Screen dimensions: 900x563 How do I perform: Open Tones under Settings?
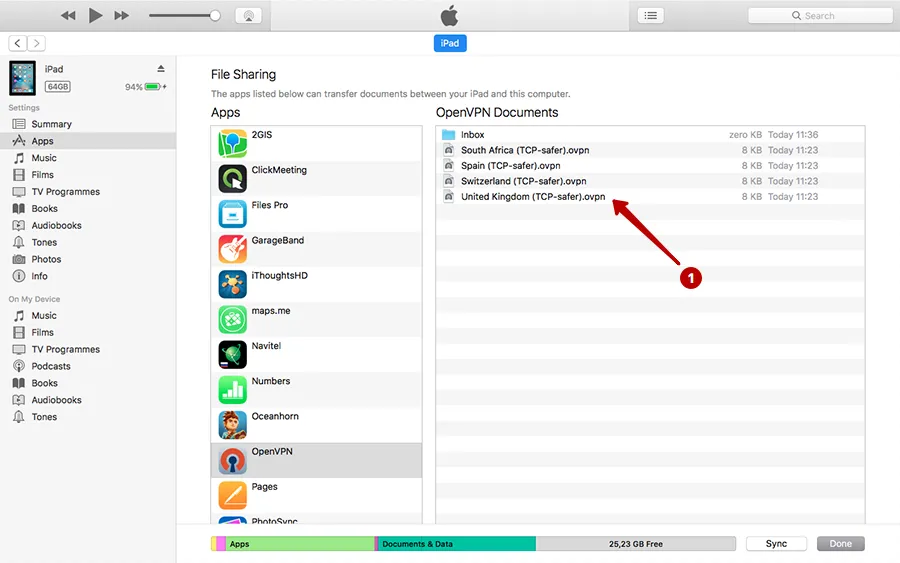(x=88, y=242)
